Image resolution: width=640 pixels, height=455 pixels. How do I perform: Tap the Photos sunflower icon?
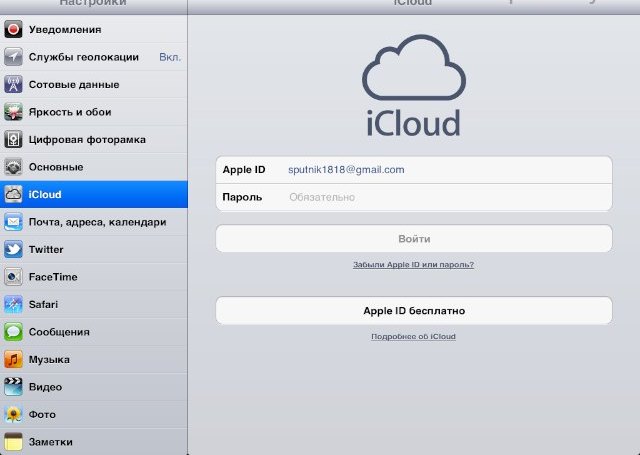[x=13, y=414]
